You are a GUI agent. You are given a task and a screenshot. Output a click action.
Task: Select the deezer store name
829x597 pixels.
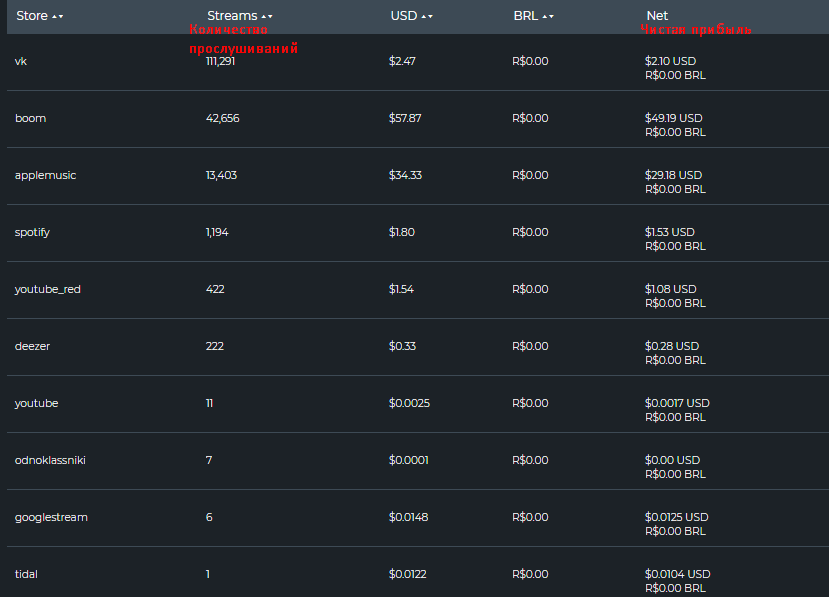32,346
